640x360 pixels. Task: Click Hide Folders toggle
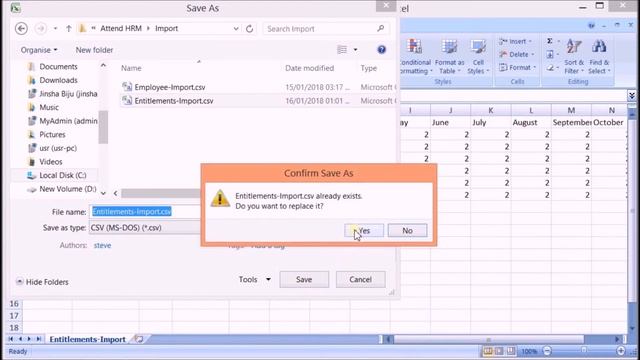pyautogui.click(x=42, y=282)
